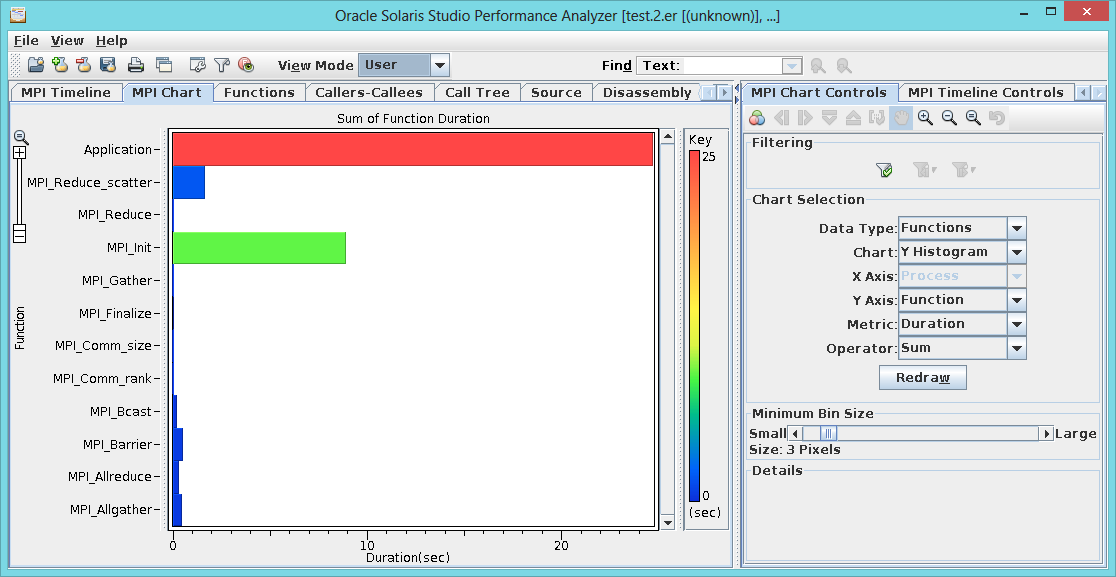
Task: Click the plus box on the vertical zoom slider
Action: (x=20, y=152)
